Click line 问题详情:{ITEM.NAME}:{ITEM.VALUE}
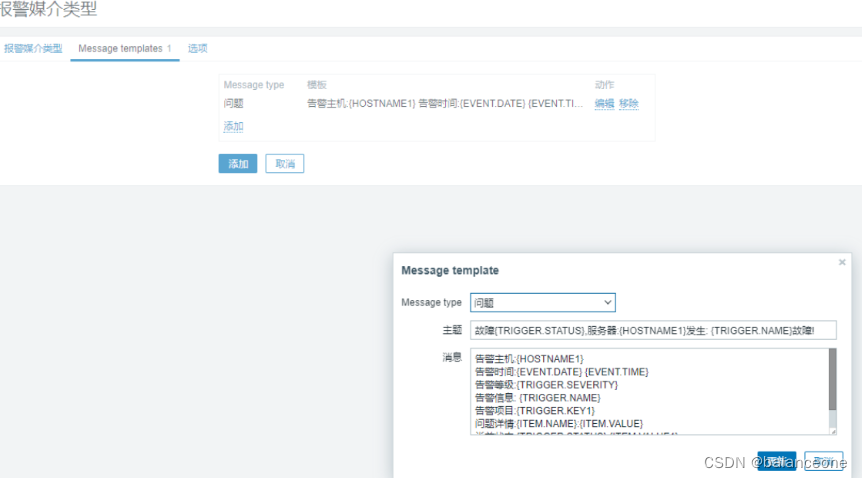This screenshot has width=862, height=478. (x=559, y=424)
